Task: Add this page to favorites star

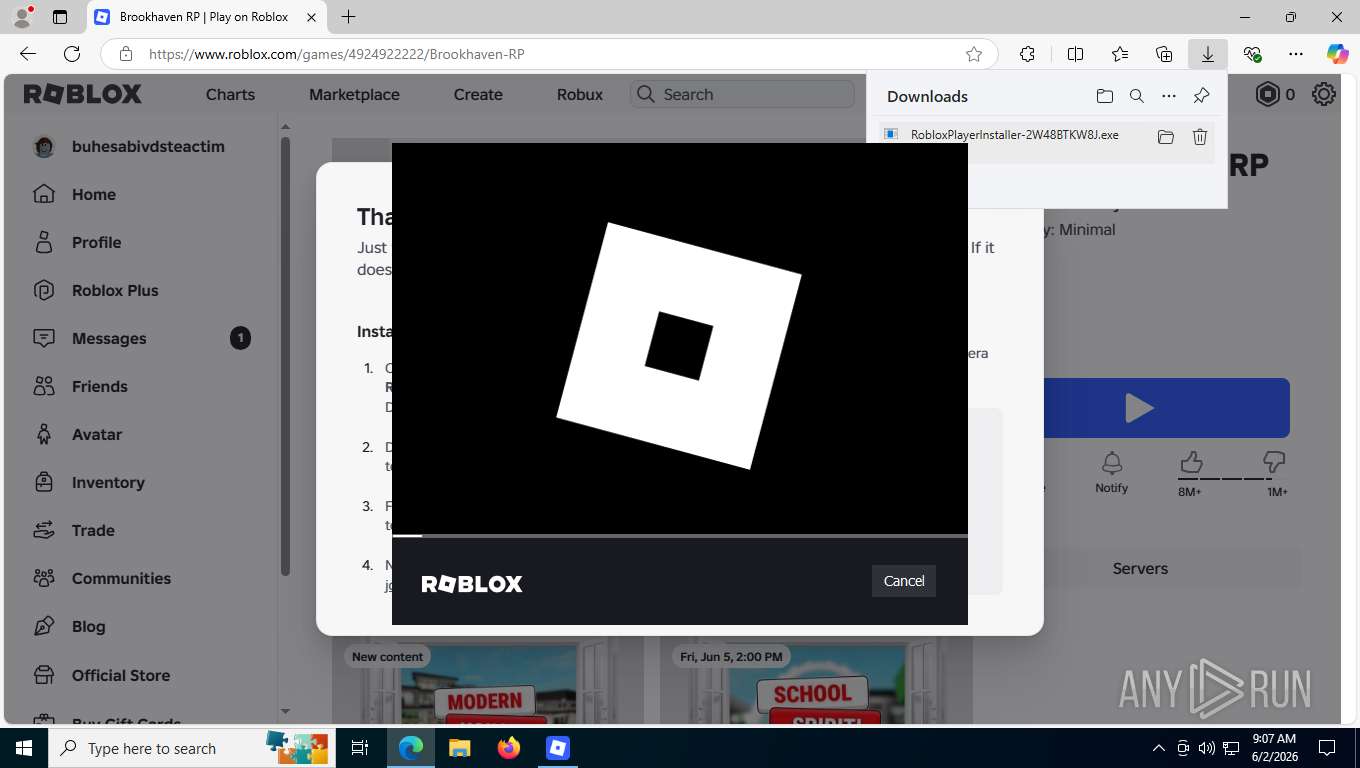Action: coord(973,54)
